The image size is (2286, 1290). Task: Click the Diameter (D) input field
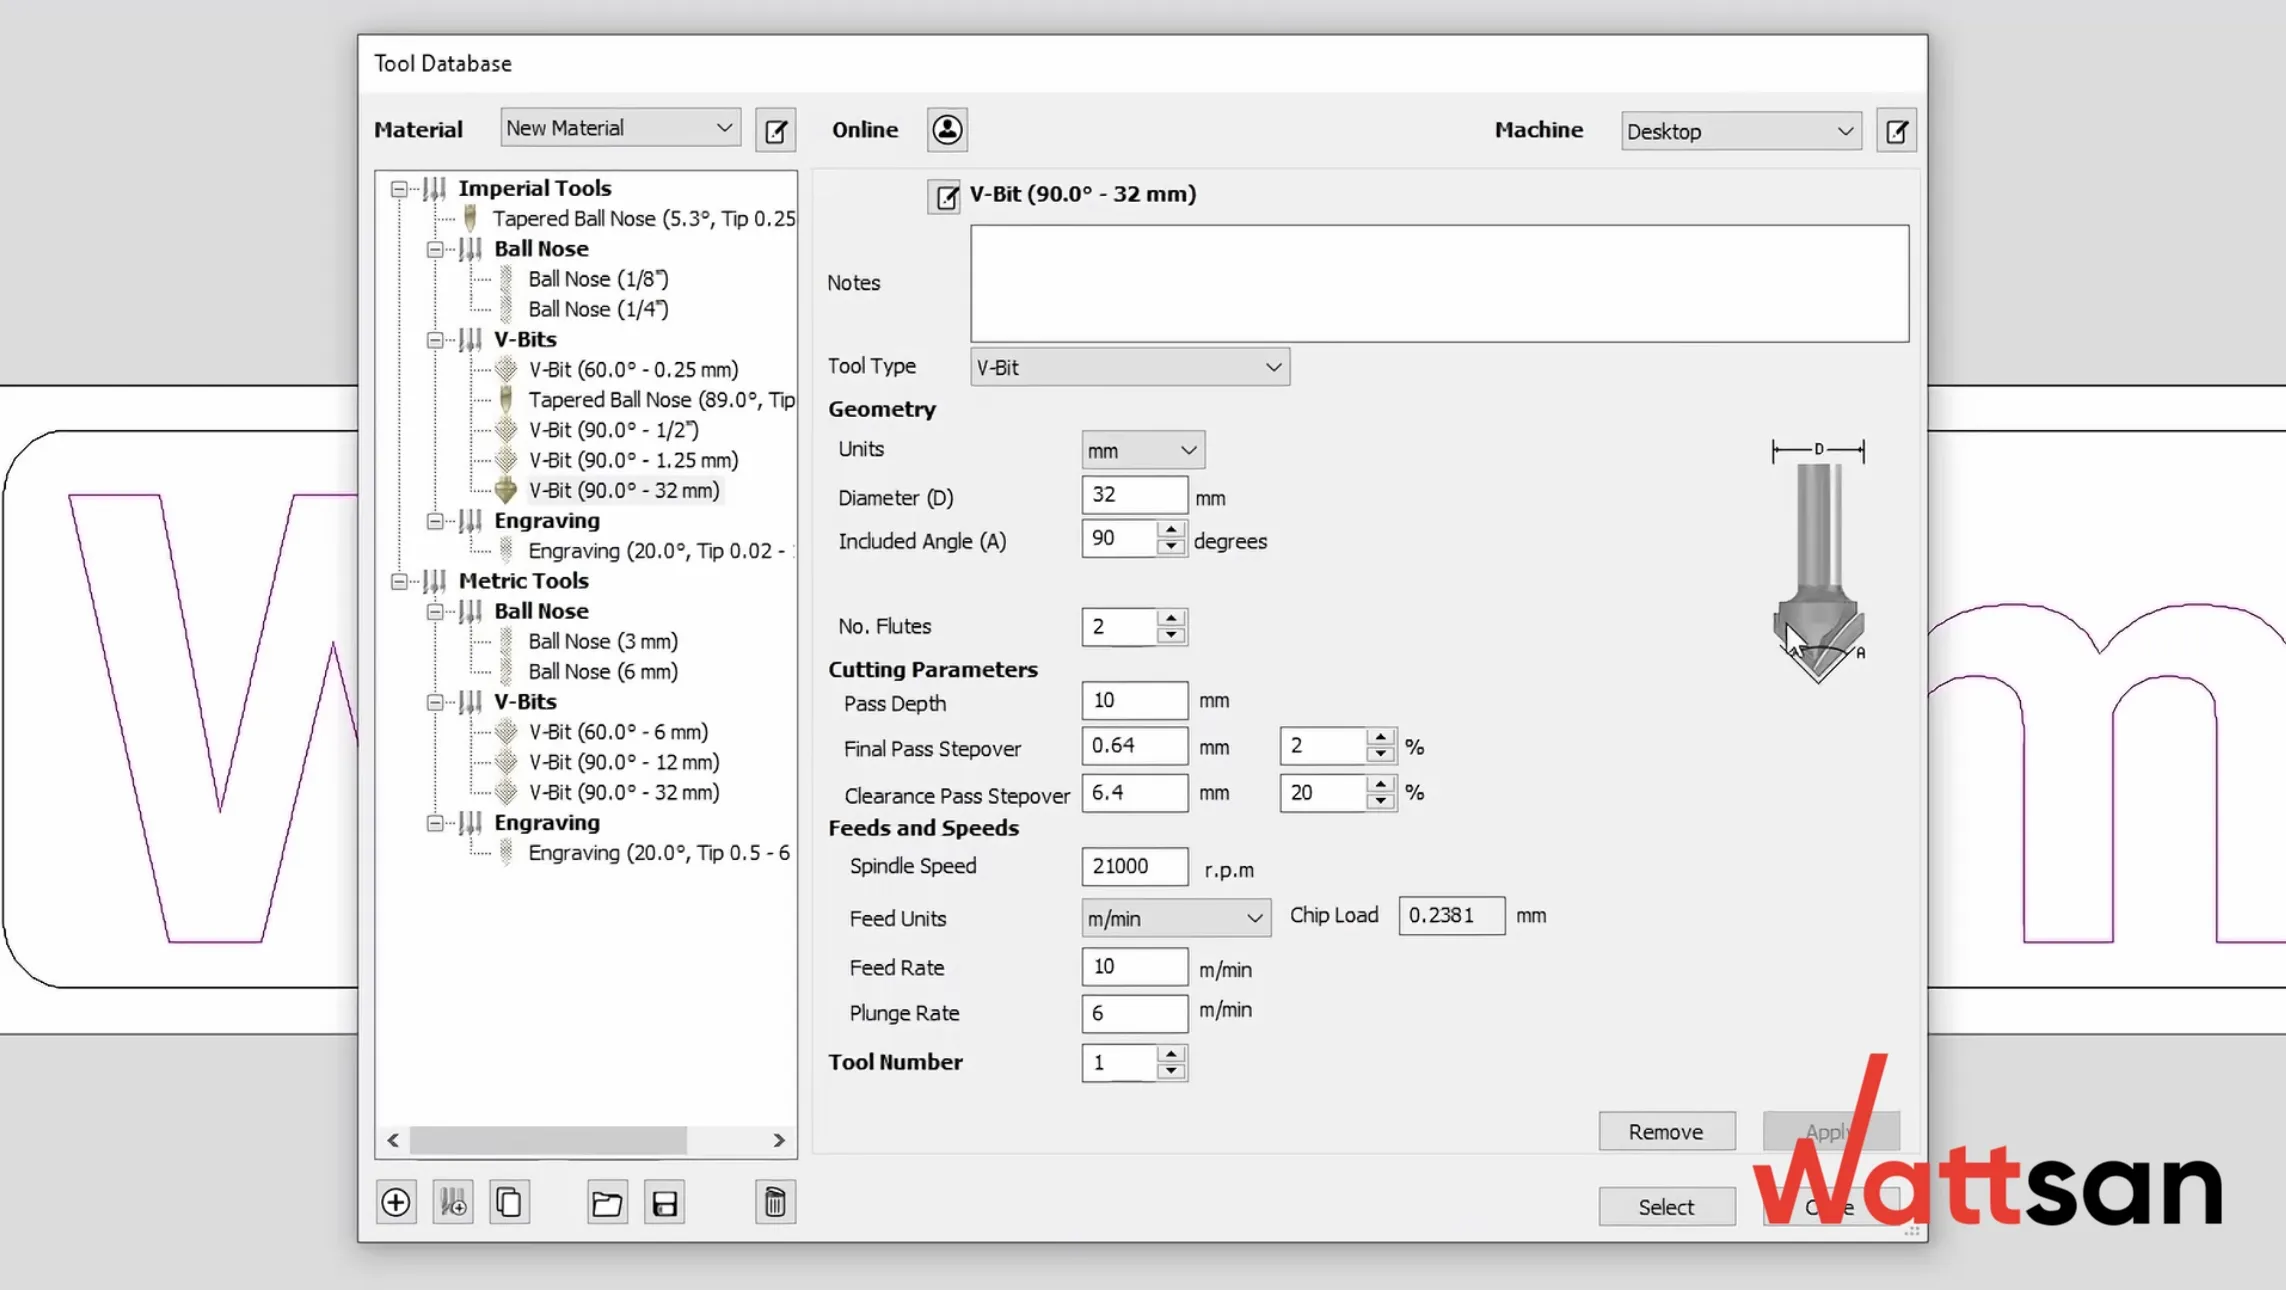(1134, 495)
